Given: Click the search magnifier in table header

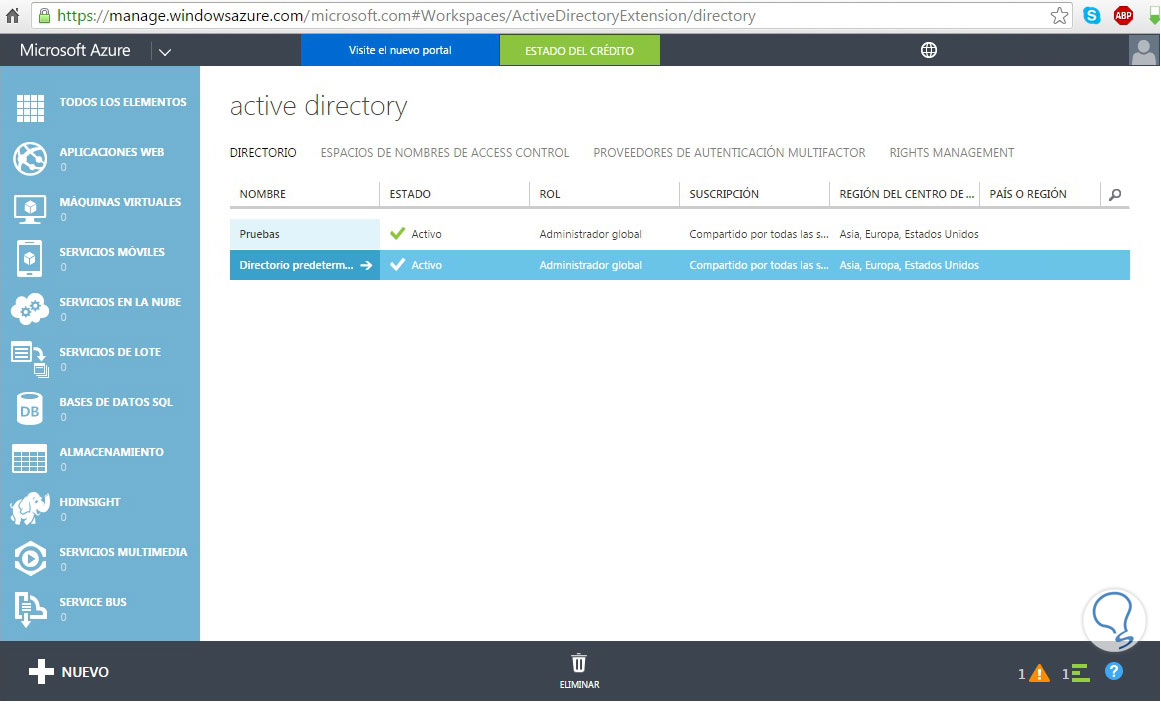Looking at the screenshot, I should [1115, 194].
